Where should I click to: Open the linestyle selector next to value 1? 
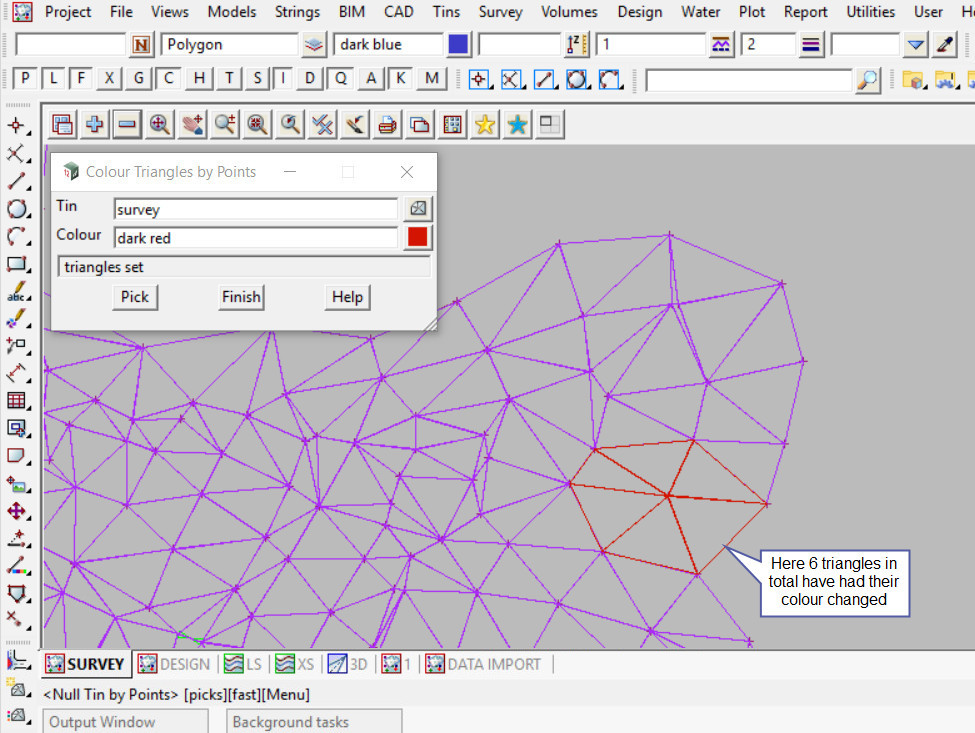[721, 45]
